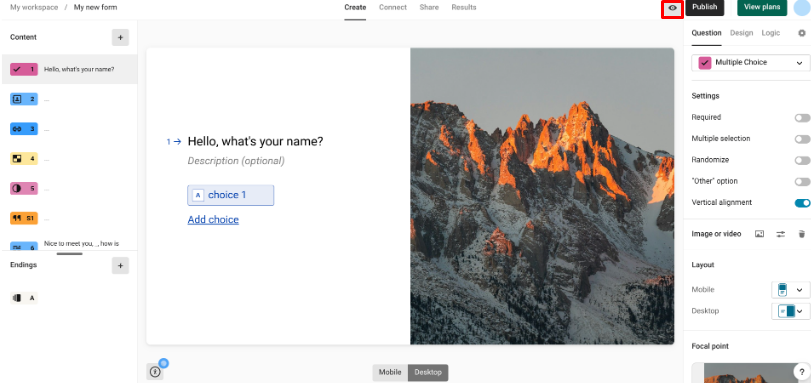Click the Focal point image thumbnail
Screen dimensions: 811x383
[x=750, y=373]
